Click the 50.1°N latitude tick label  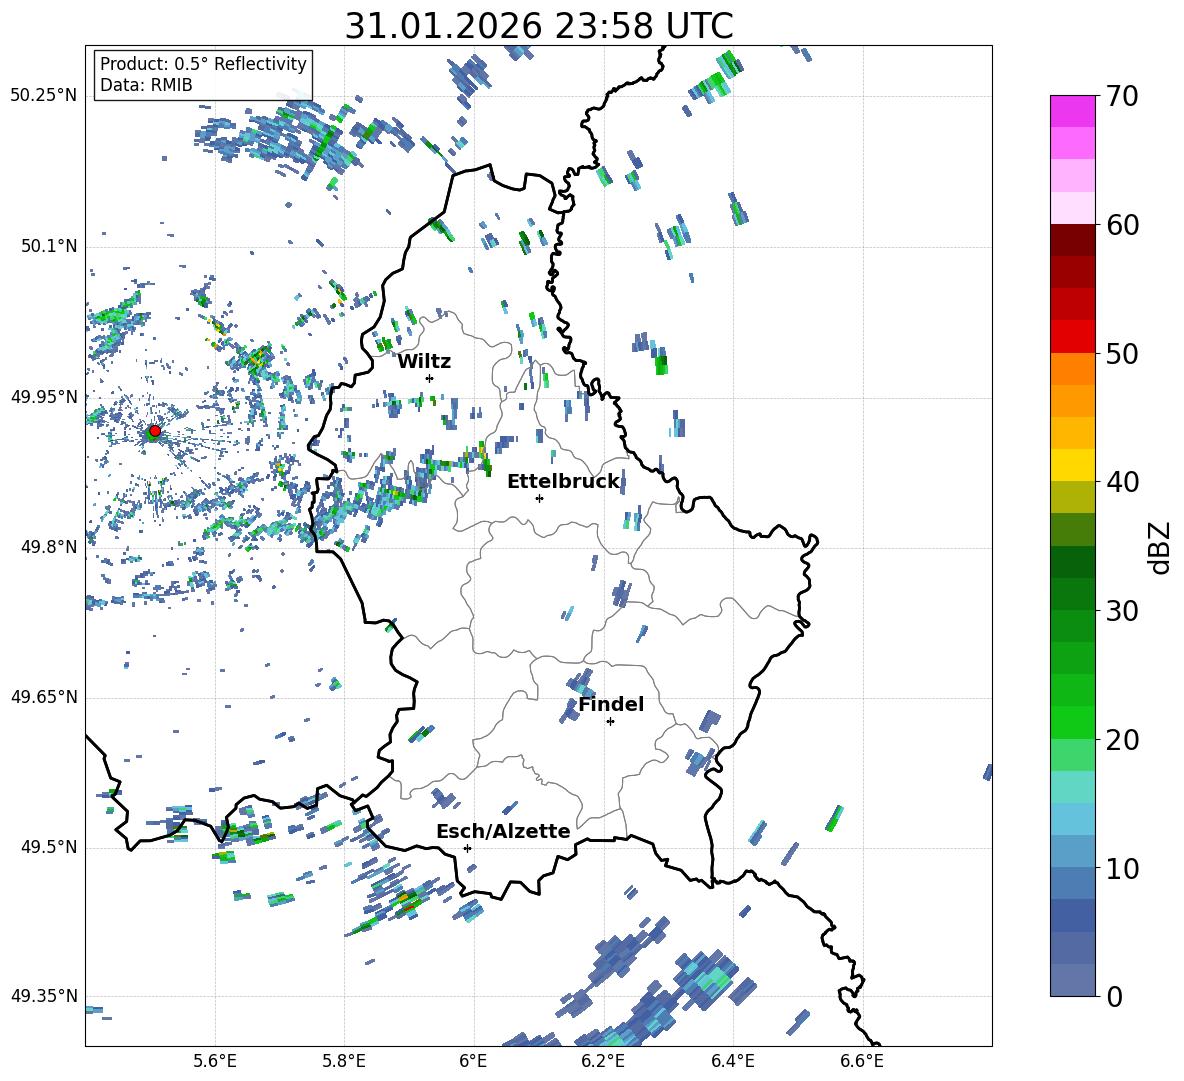coord(43,247)
